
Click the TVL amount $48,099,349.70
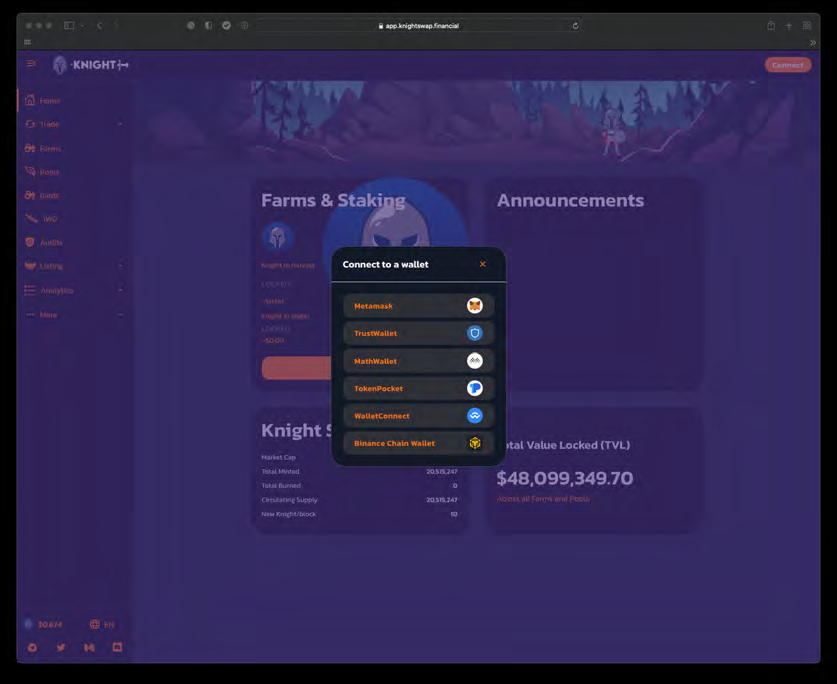565,478
